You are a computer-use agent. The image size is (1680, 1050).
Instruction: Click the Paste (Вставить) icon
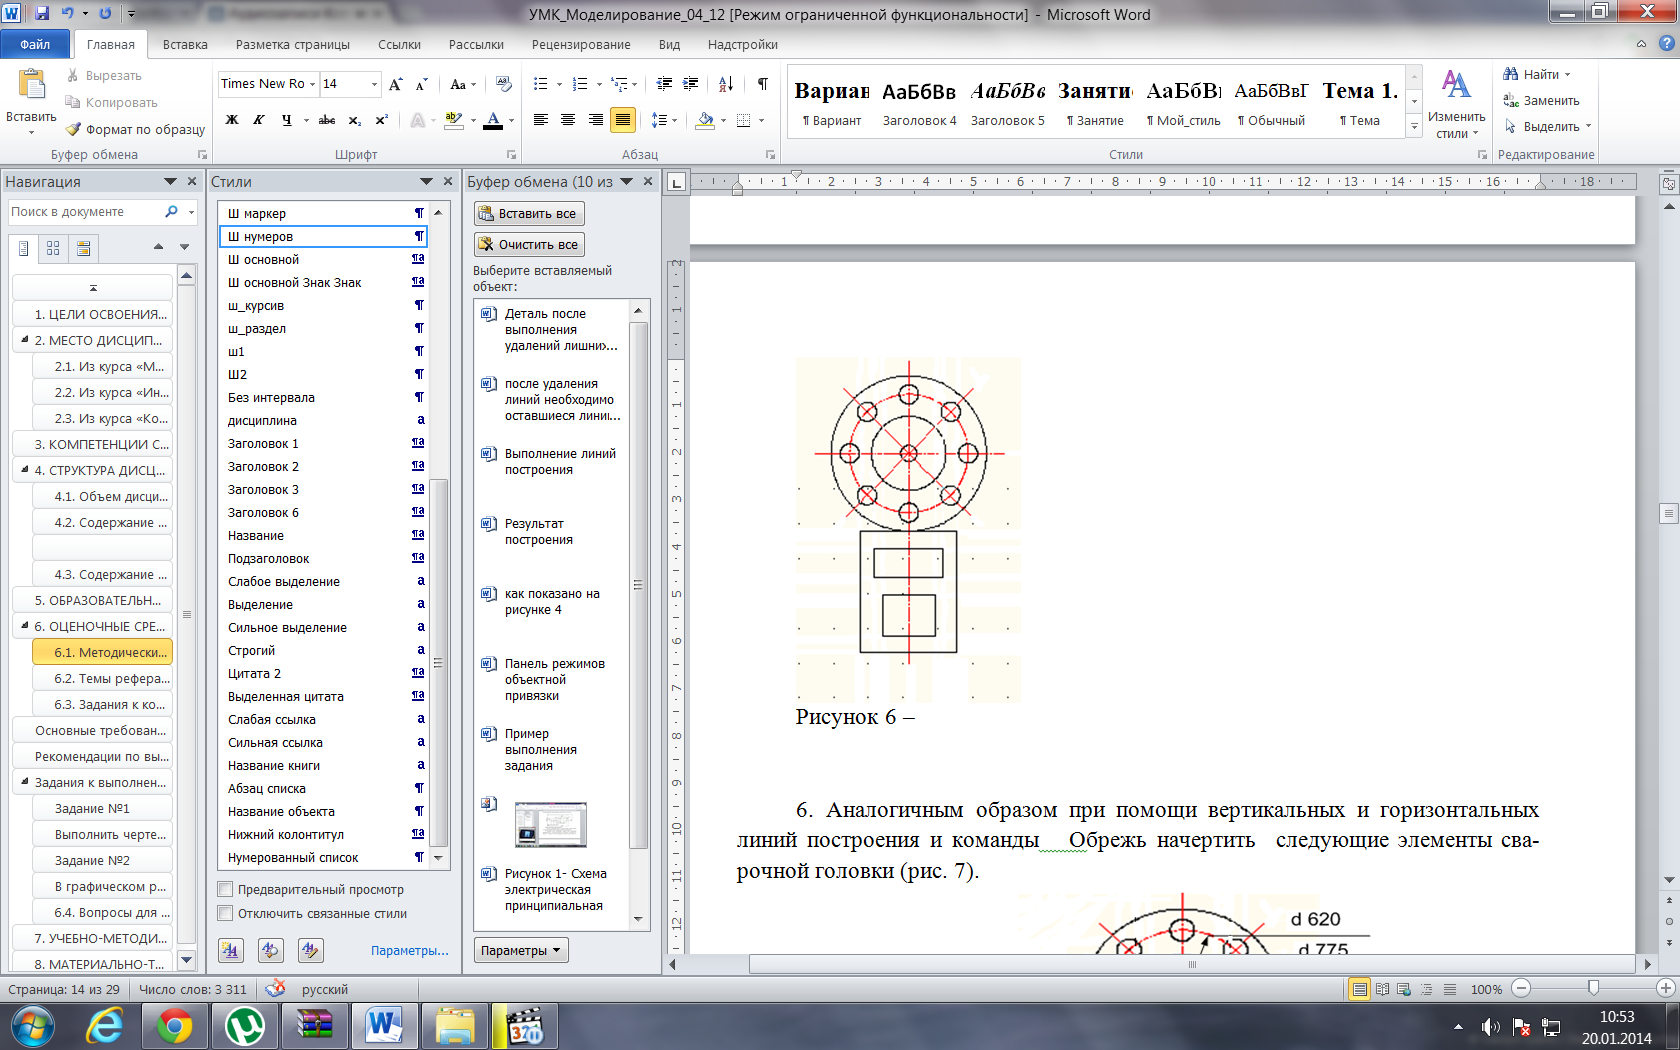31,85
